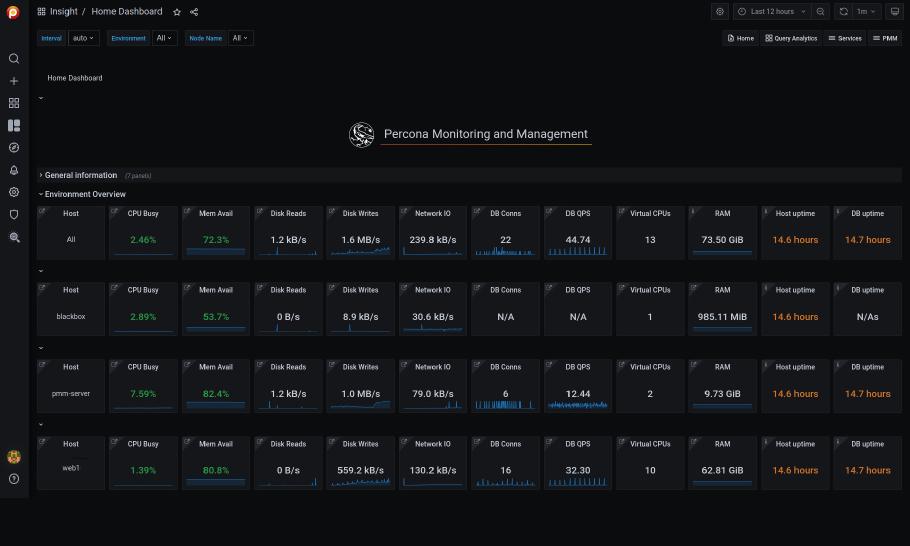Open the Explore compass icon
The width and height of the screenshot is (910, 546).
pyautogui.click(x=14, y=148)
